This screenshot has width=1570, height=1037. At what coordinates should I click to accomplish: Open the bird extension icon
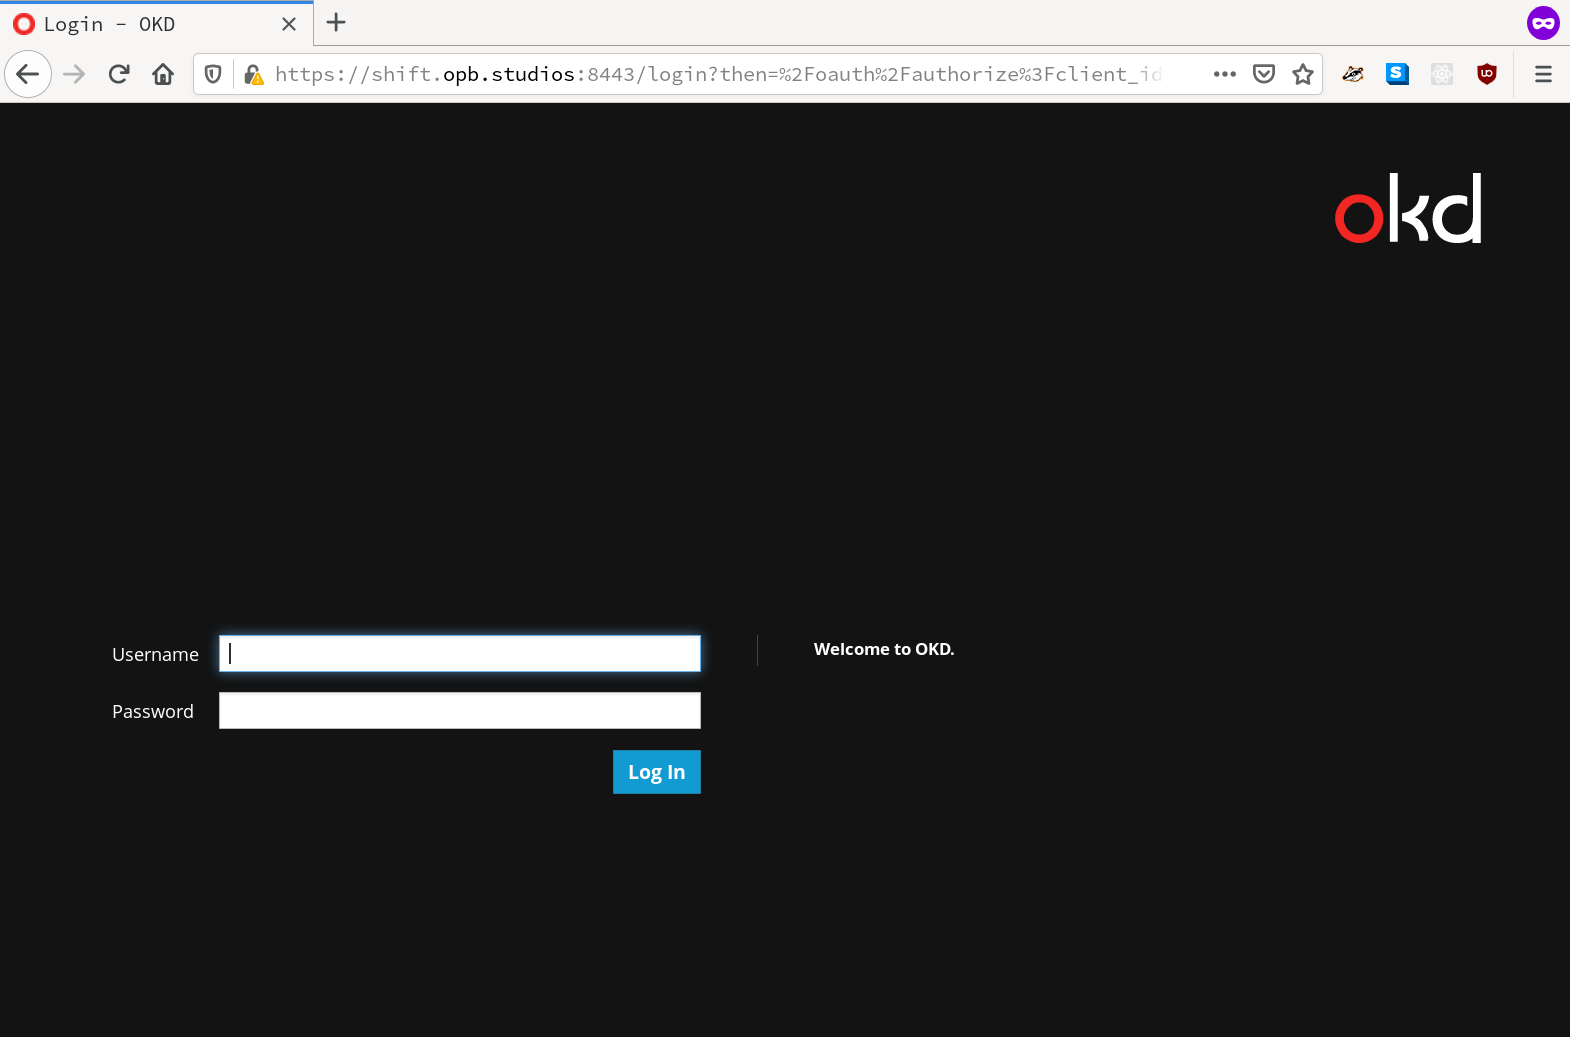[x=1353, y=74]
